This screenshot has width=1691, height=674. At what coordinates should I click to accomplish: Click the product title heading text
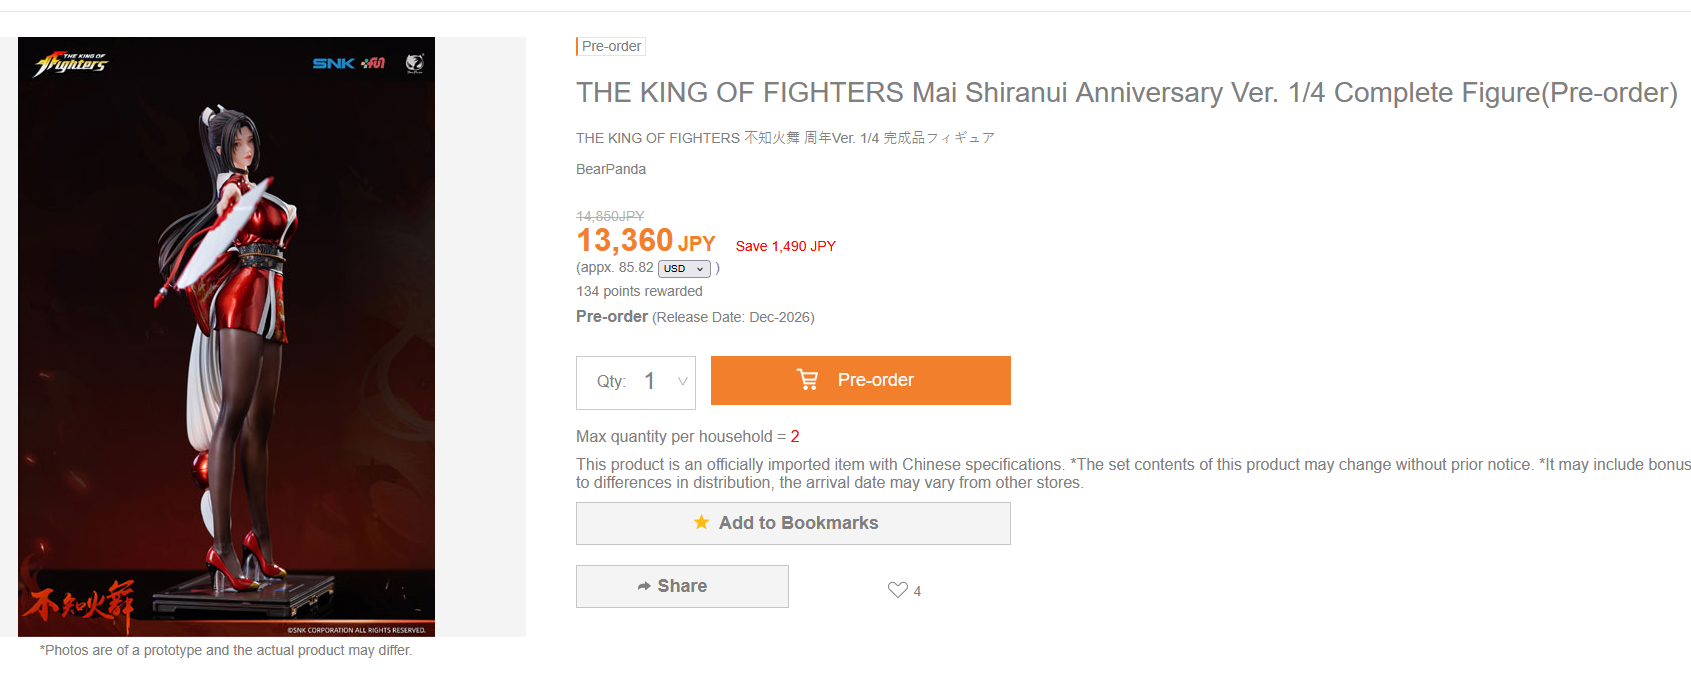coord(1126,93)
